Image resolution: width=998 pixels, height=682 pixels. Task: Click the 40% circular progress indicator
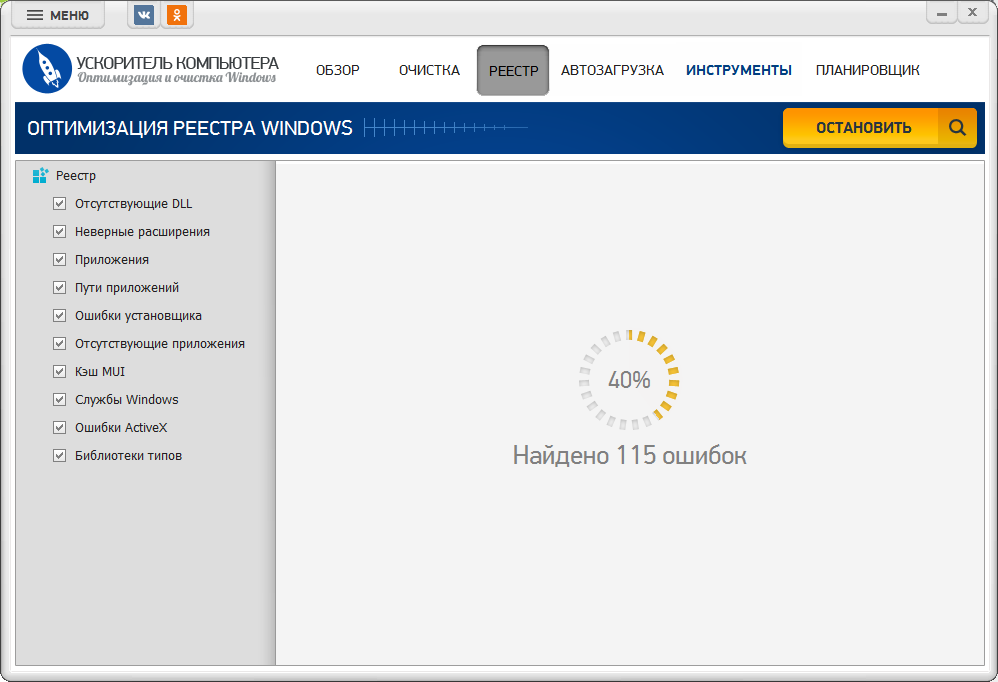coord(629,380)
